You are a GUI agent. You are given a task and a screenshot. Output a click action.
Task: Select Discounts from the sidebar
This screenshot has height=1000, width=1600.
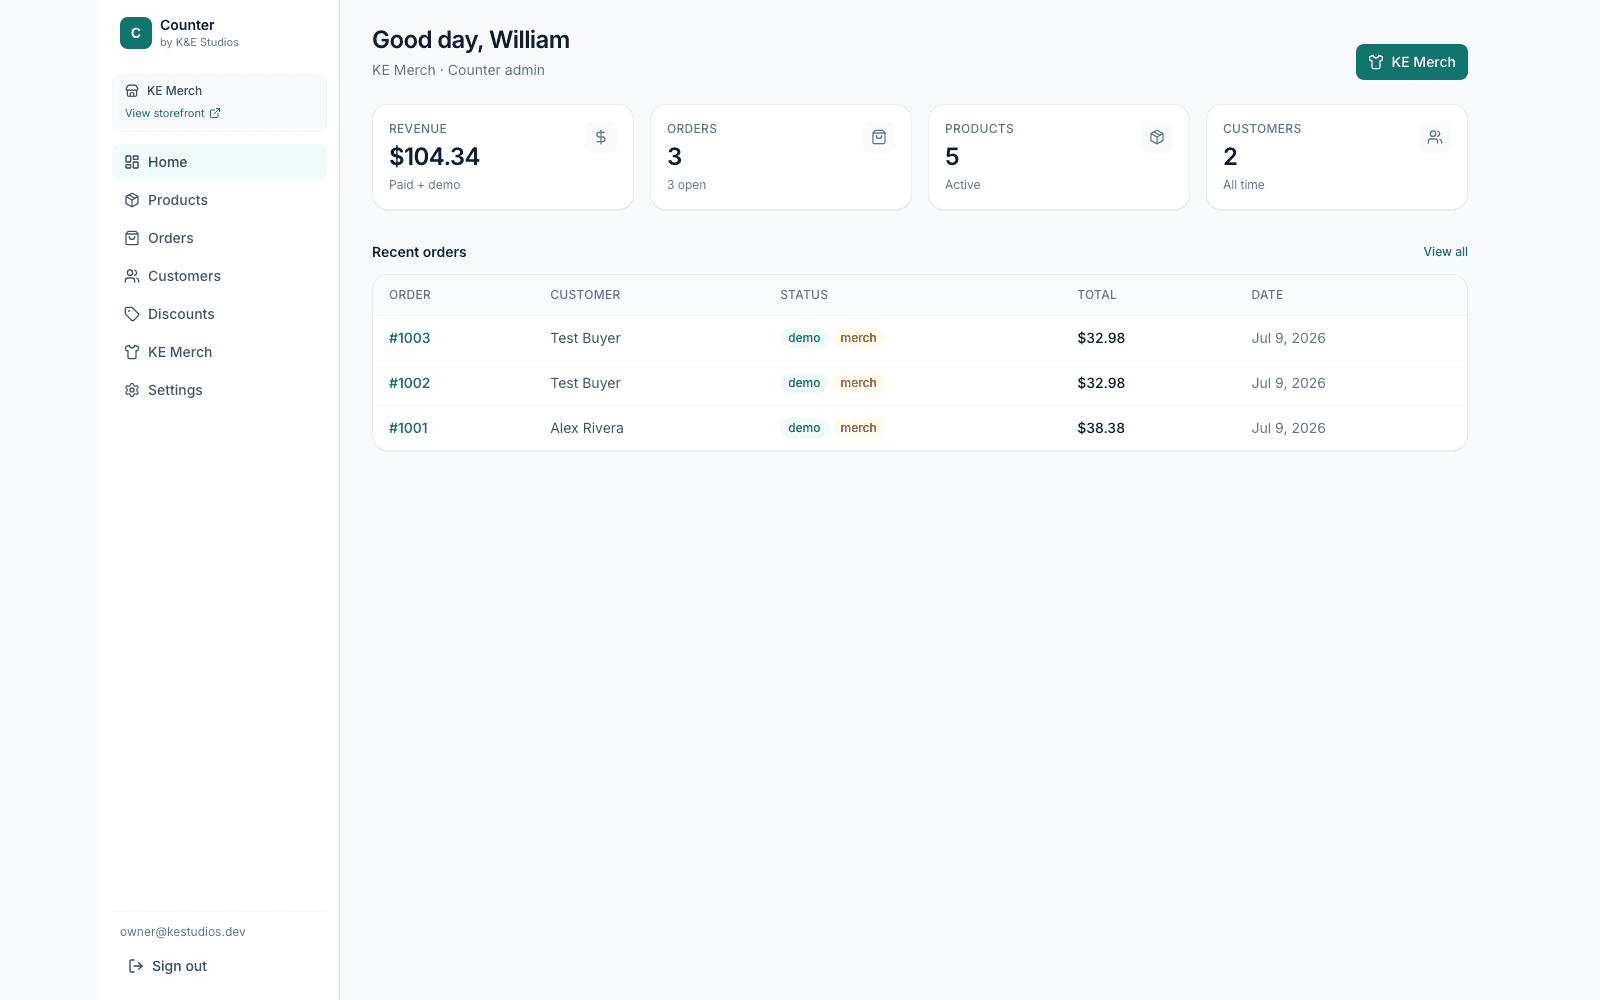click(219, 314)
